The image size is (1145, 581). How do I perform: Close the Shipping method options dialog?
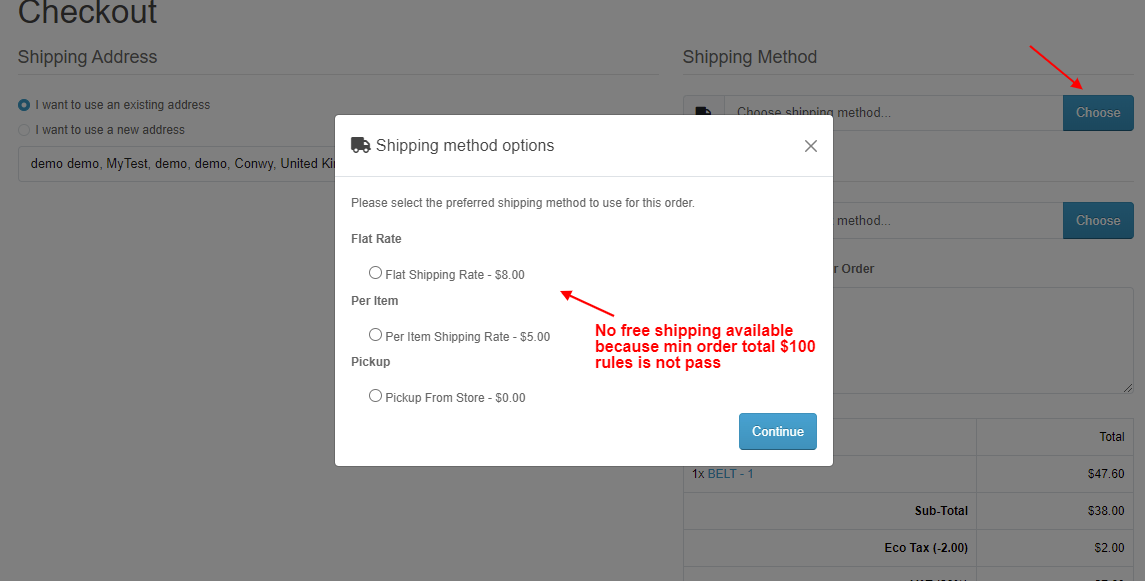811,146
